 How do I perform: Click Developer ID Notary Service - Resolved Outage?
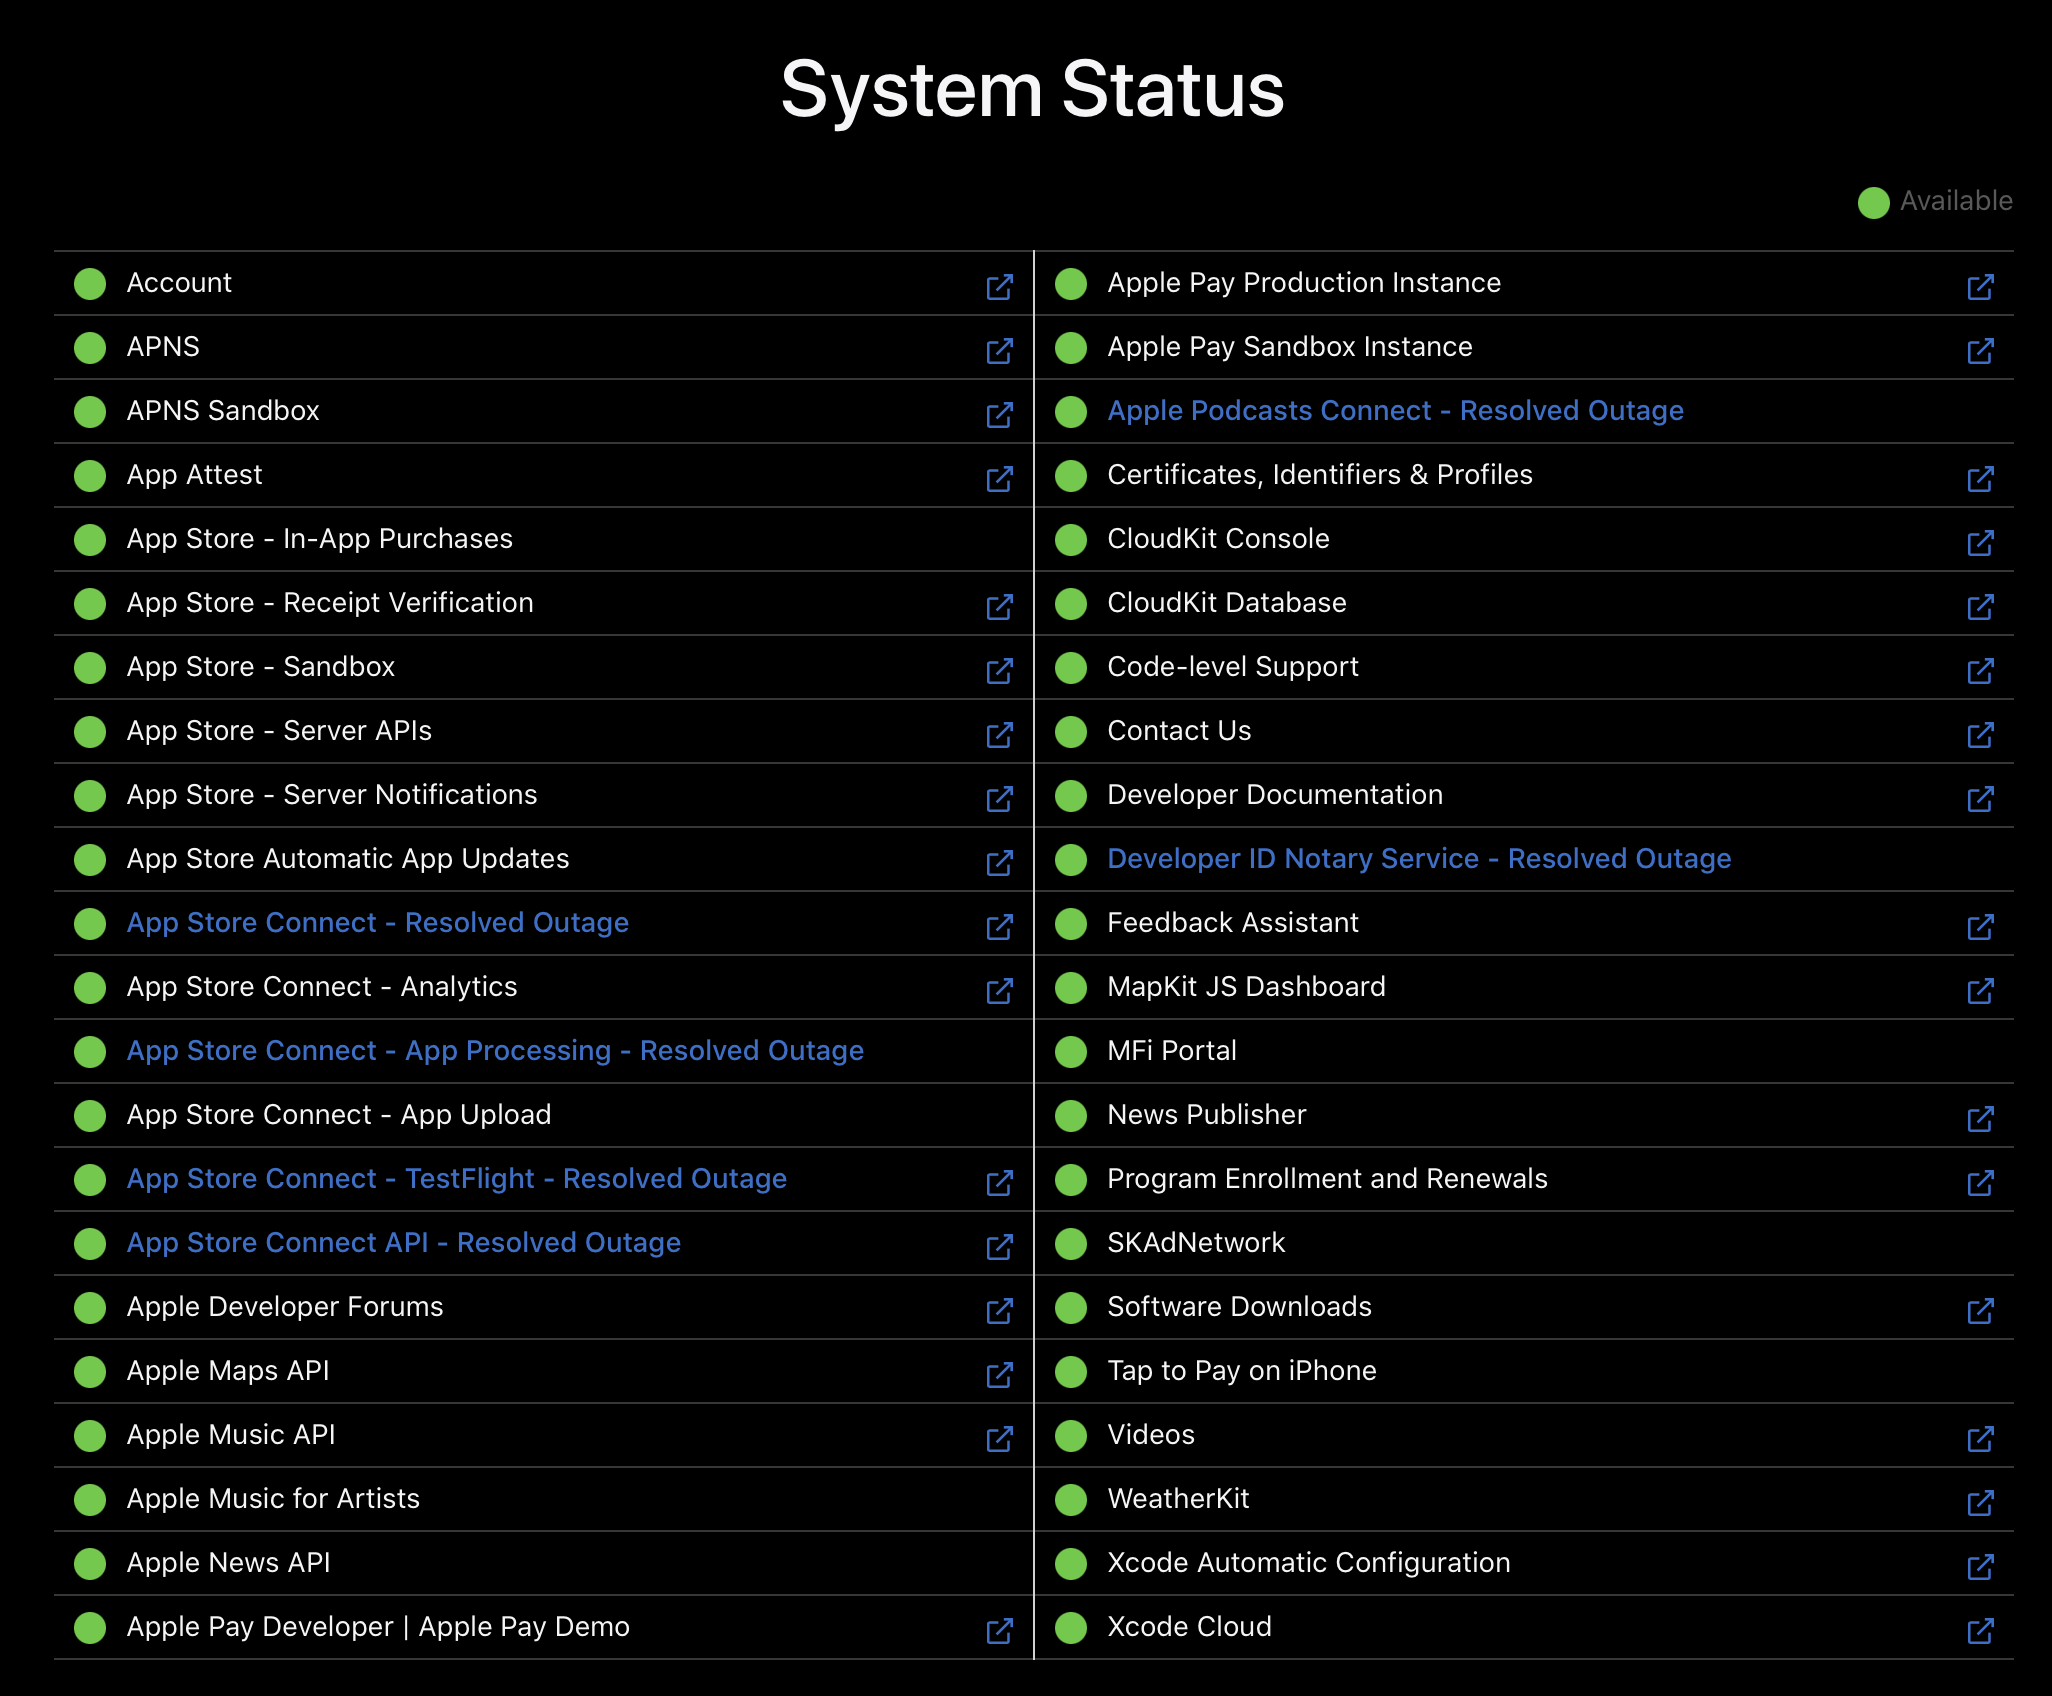pos(1419,859)
